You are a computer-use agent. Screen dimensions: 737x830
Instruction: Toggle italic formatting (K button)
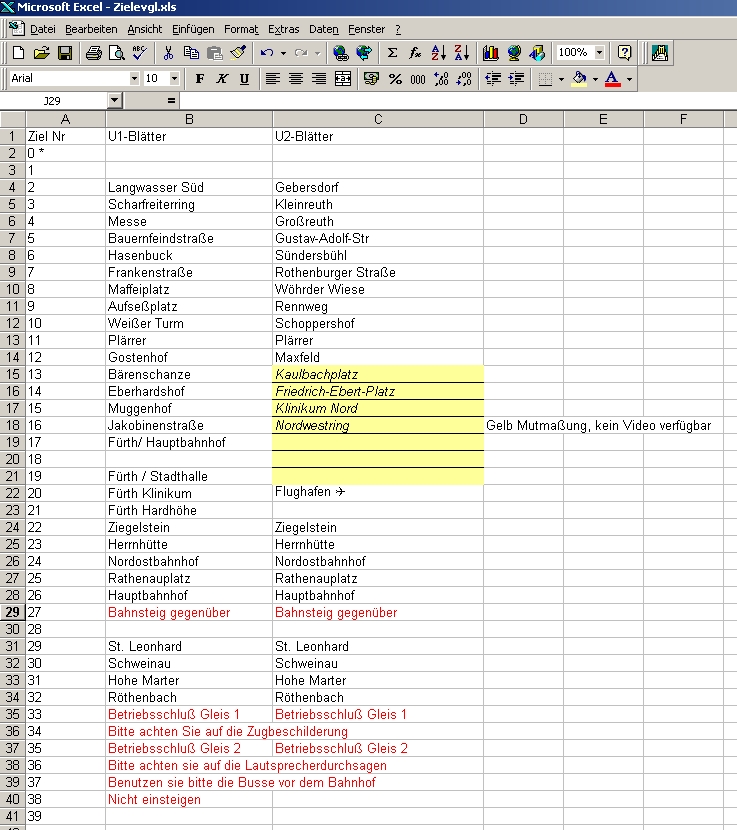pyautogui.click(x=222, y=79)
